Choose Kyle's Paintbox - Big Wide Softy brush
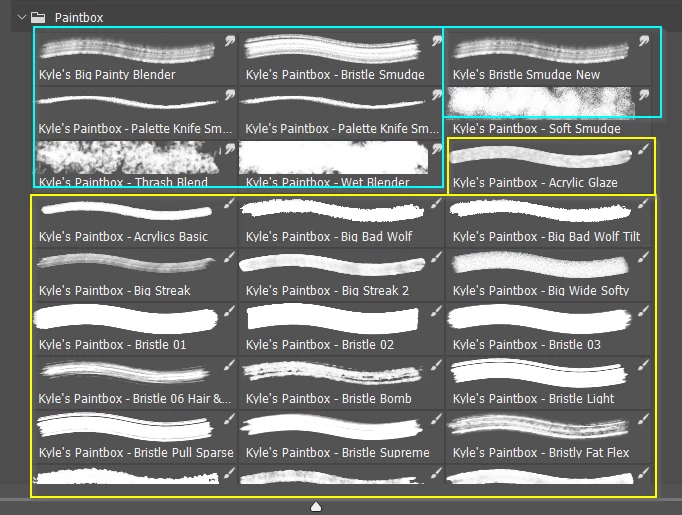 [x=548, y=274]
